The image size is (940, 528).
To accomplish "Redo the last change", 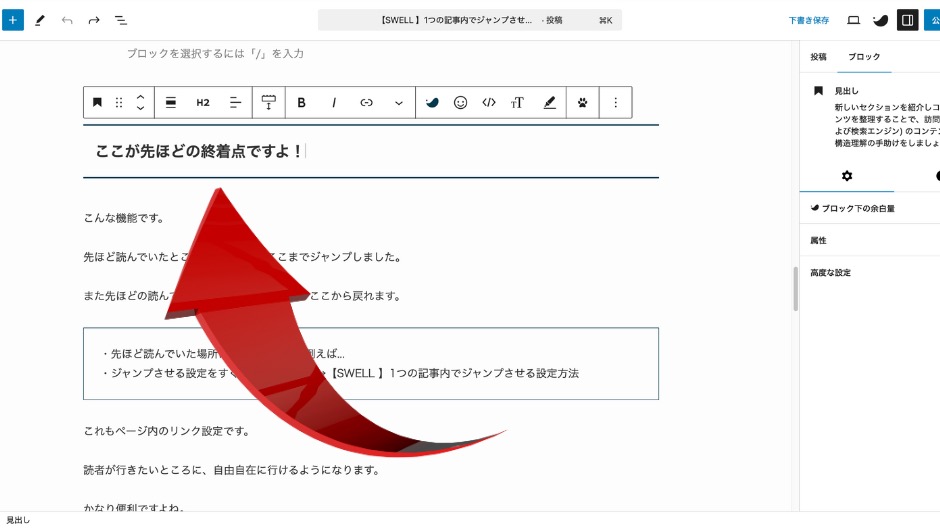I will click(x=94, y=20).
